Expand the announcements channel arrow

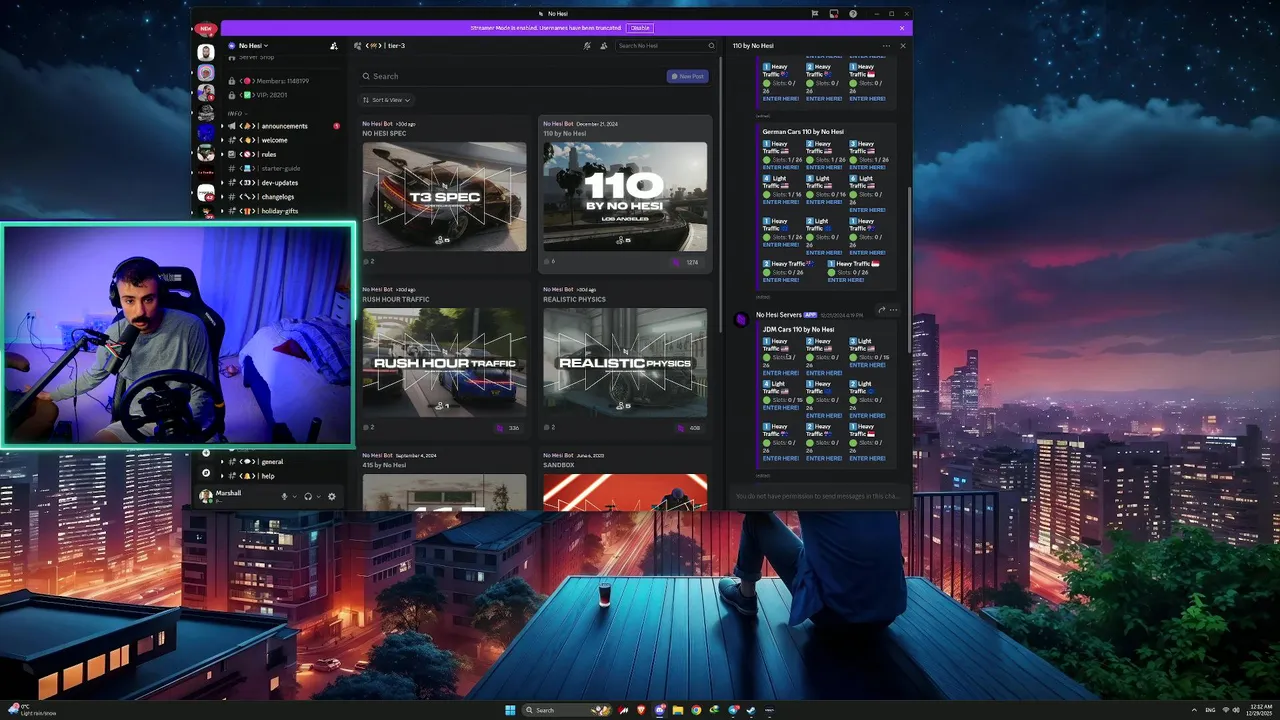(x=223, y=126)
